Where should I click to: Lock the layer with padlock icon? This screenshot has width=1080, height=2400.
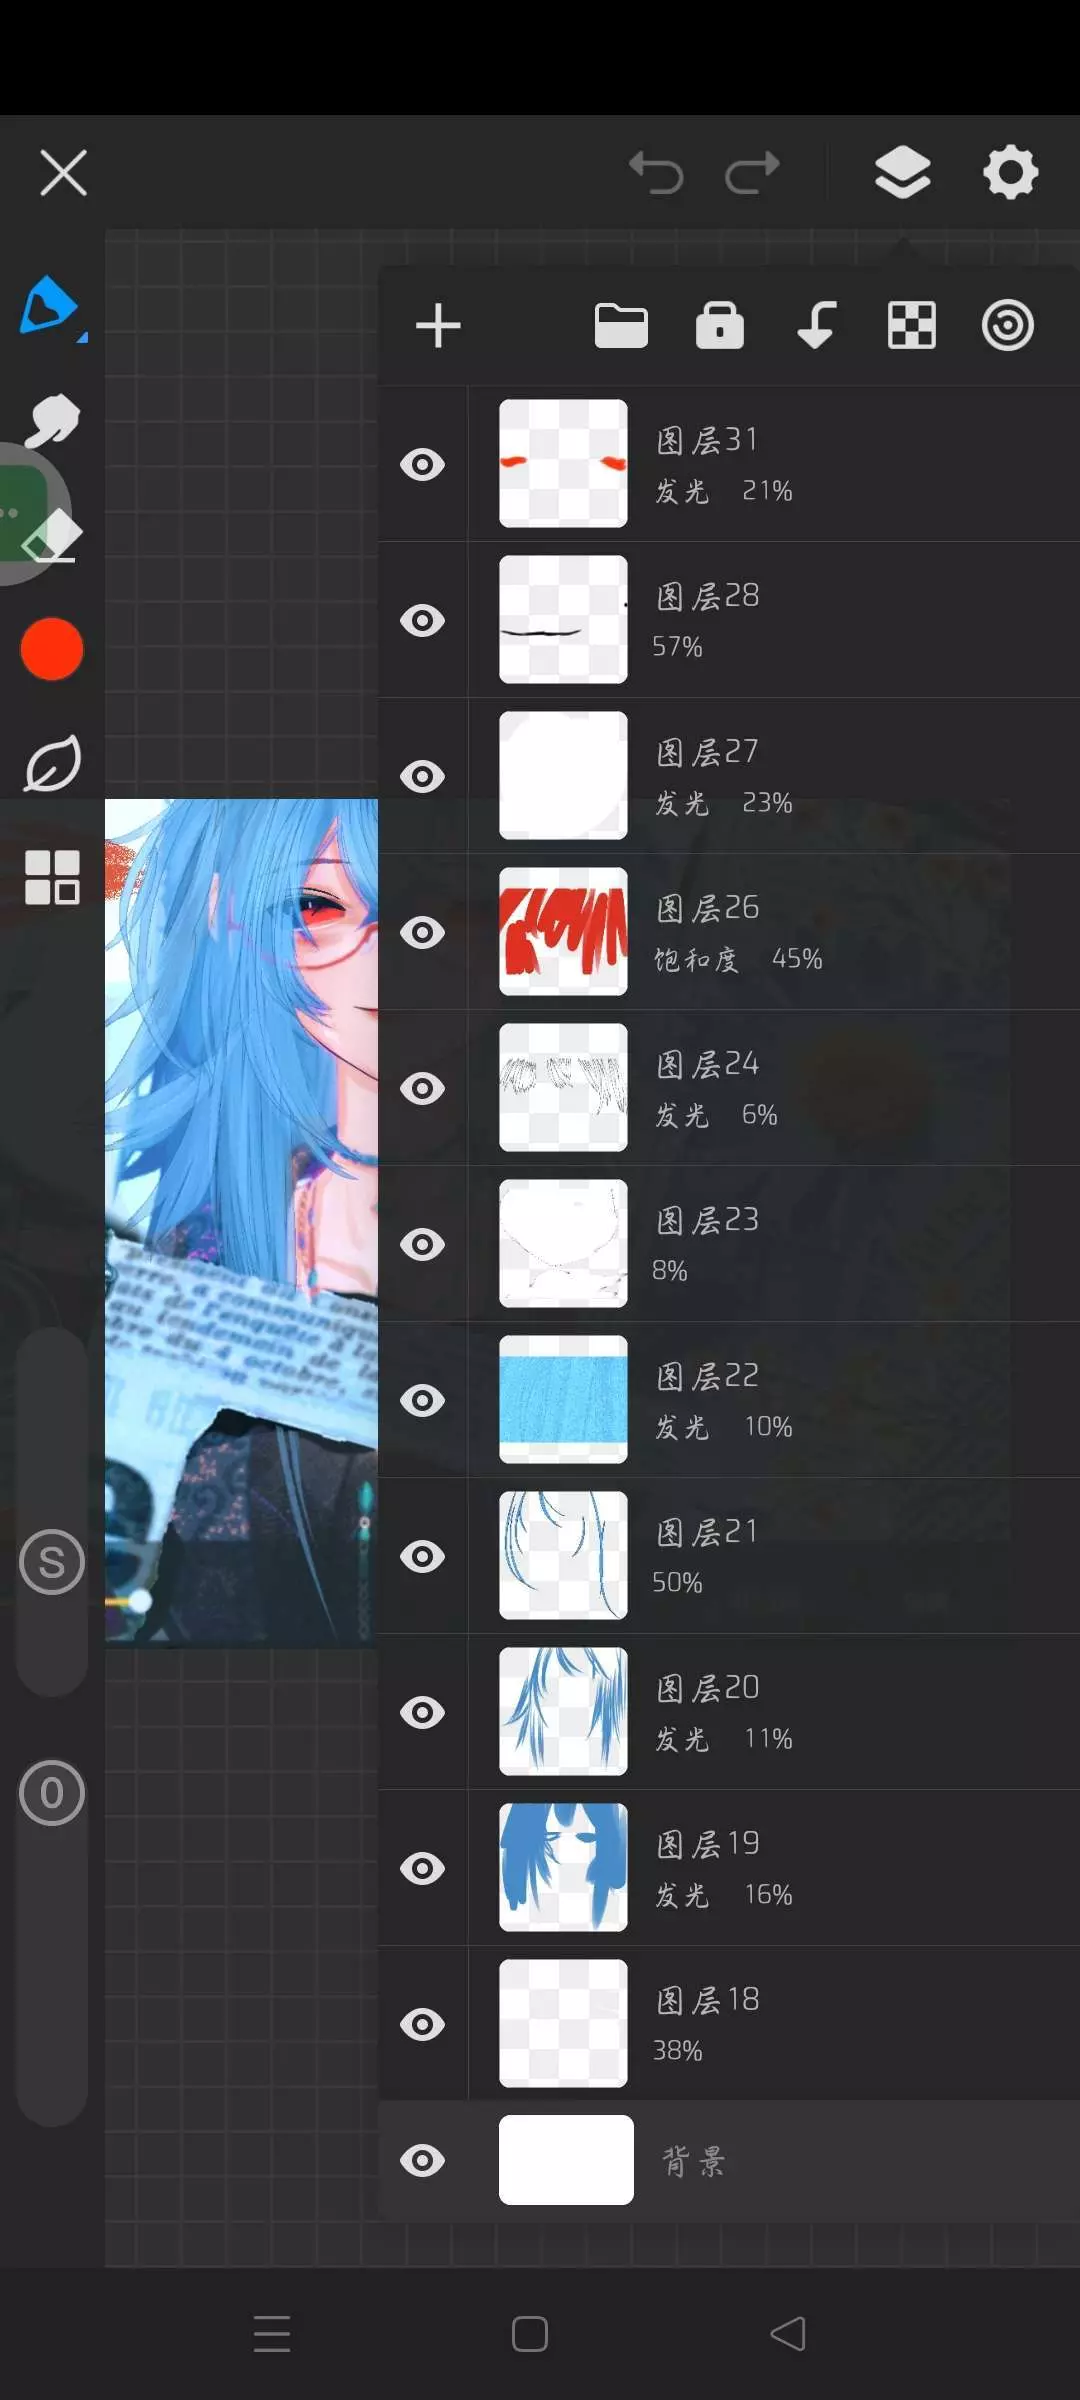[x=720, y=325]
